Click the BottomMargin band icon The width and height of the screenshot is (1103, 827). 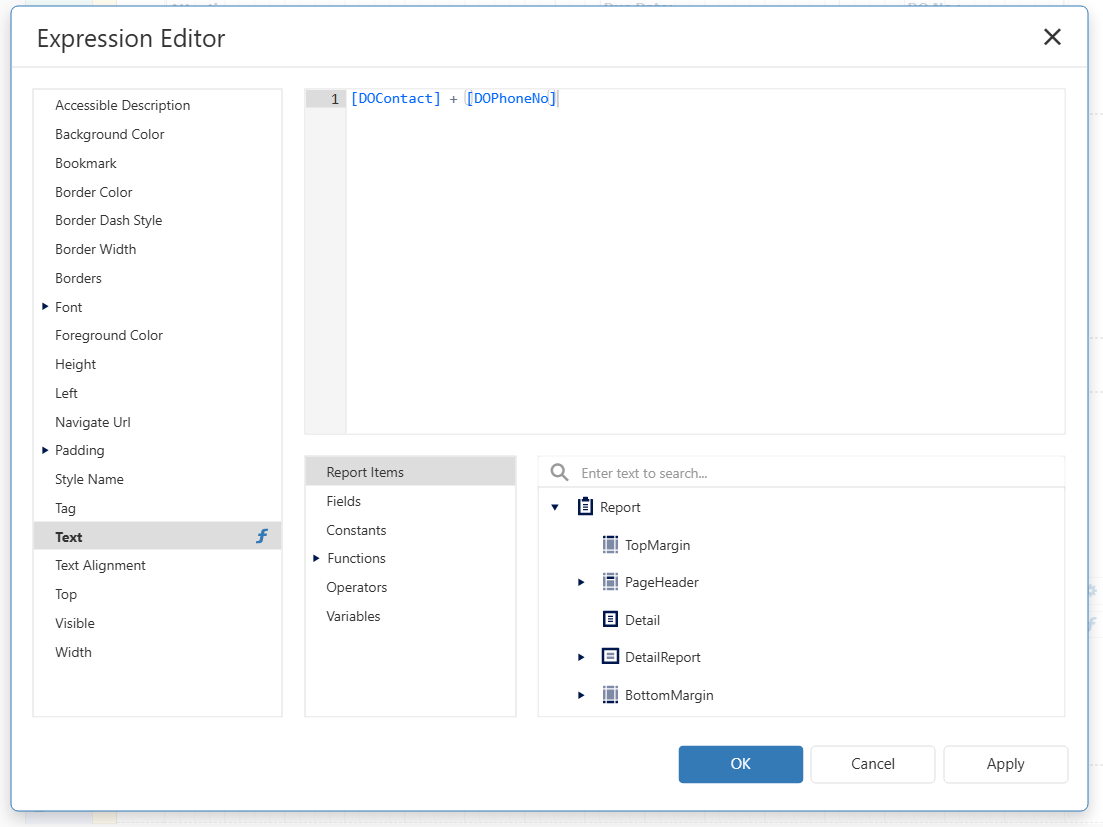611,695
